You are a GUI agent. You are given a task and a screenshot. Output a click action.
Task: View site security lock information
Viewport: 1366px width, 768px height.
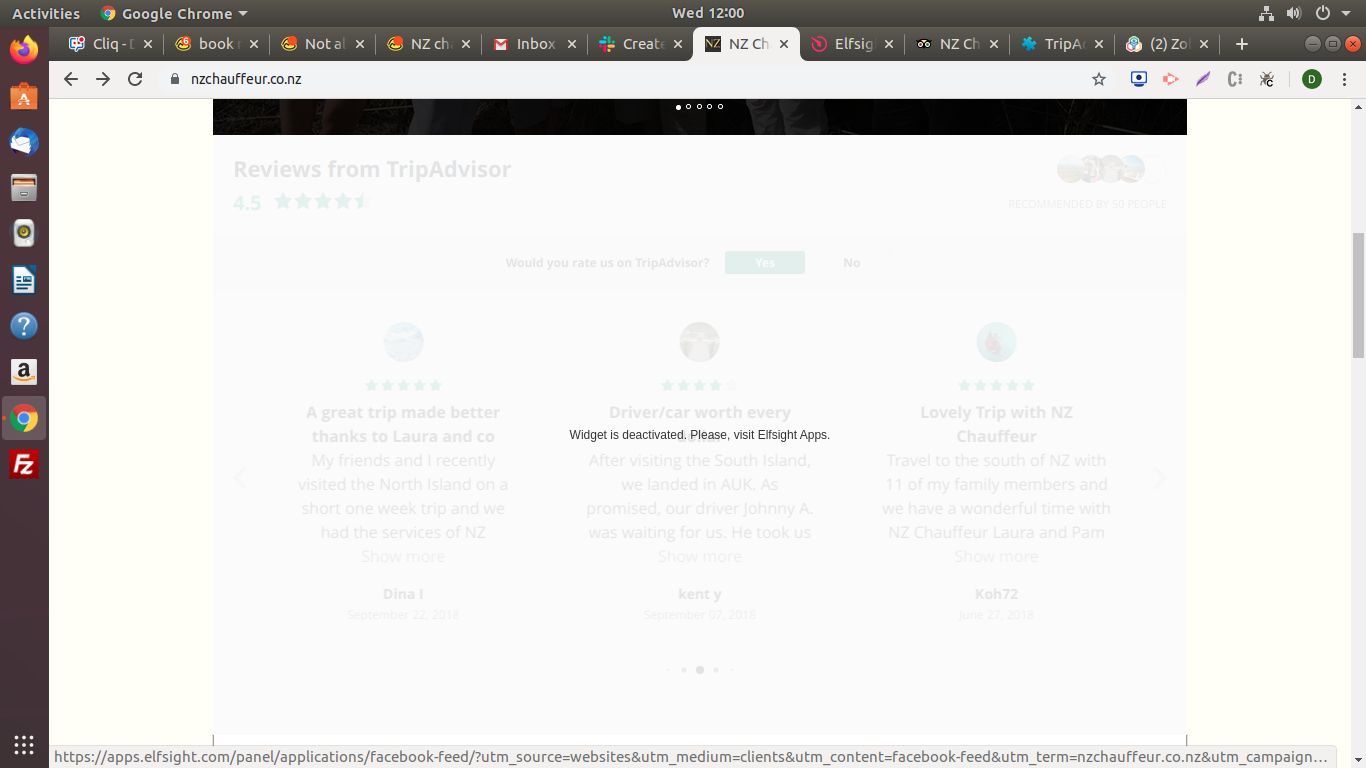click(x=174, y=79)
